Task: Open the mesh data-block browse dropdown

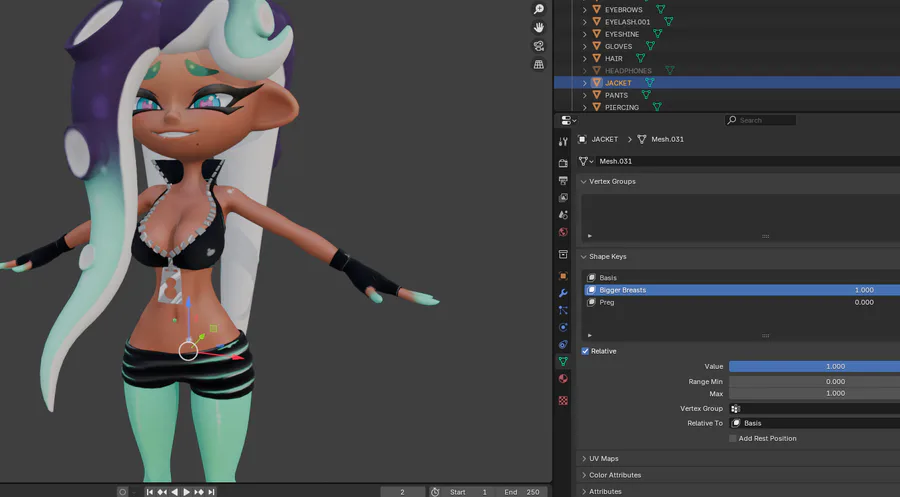Action: (x=586, y=161)
